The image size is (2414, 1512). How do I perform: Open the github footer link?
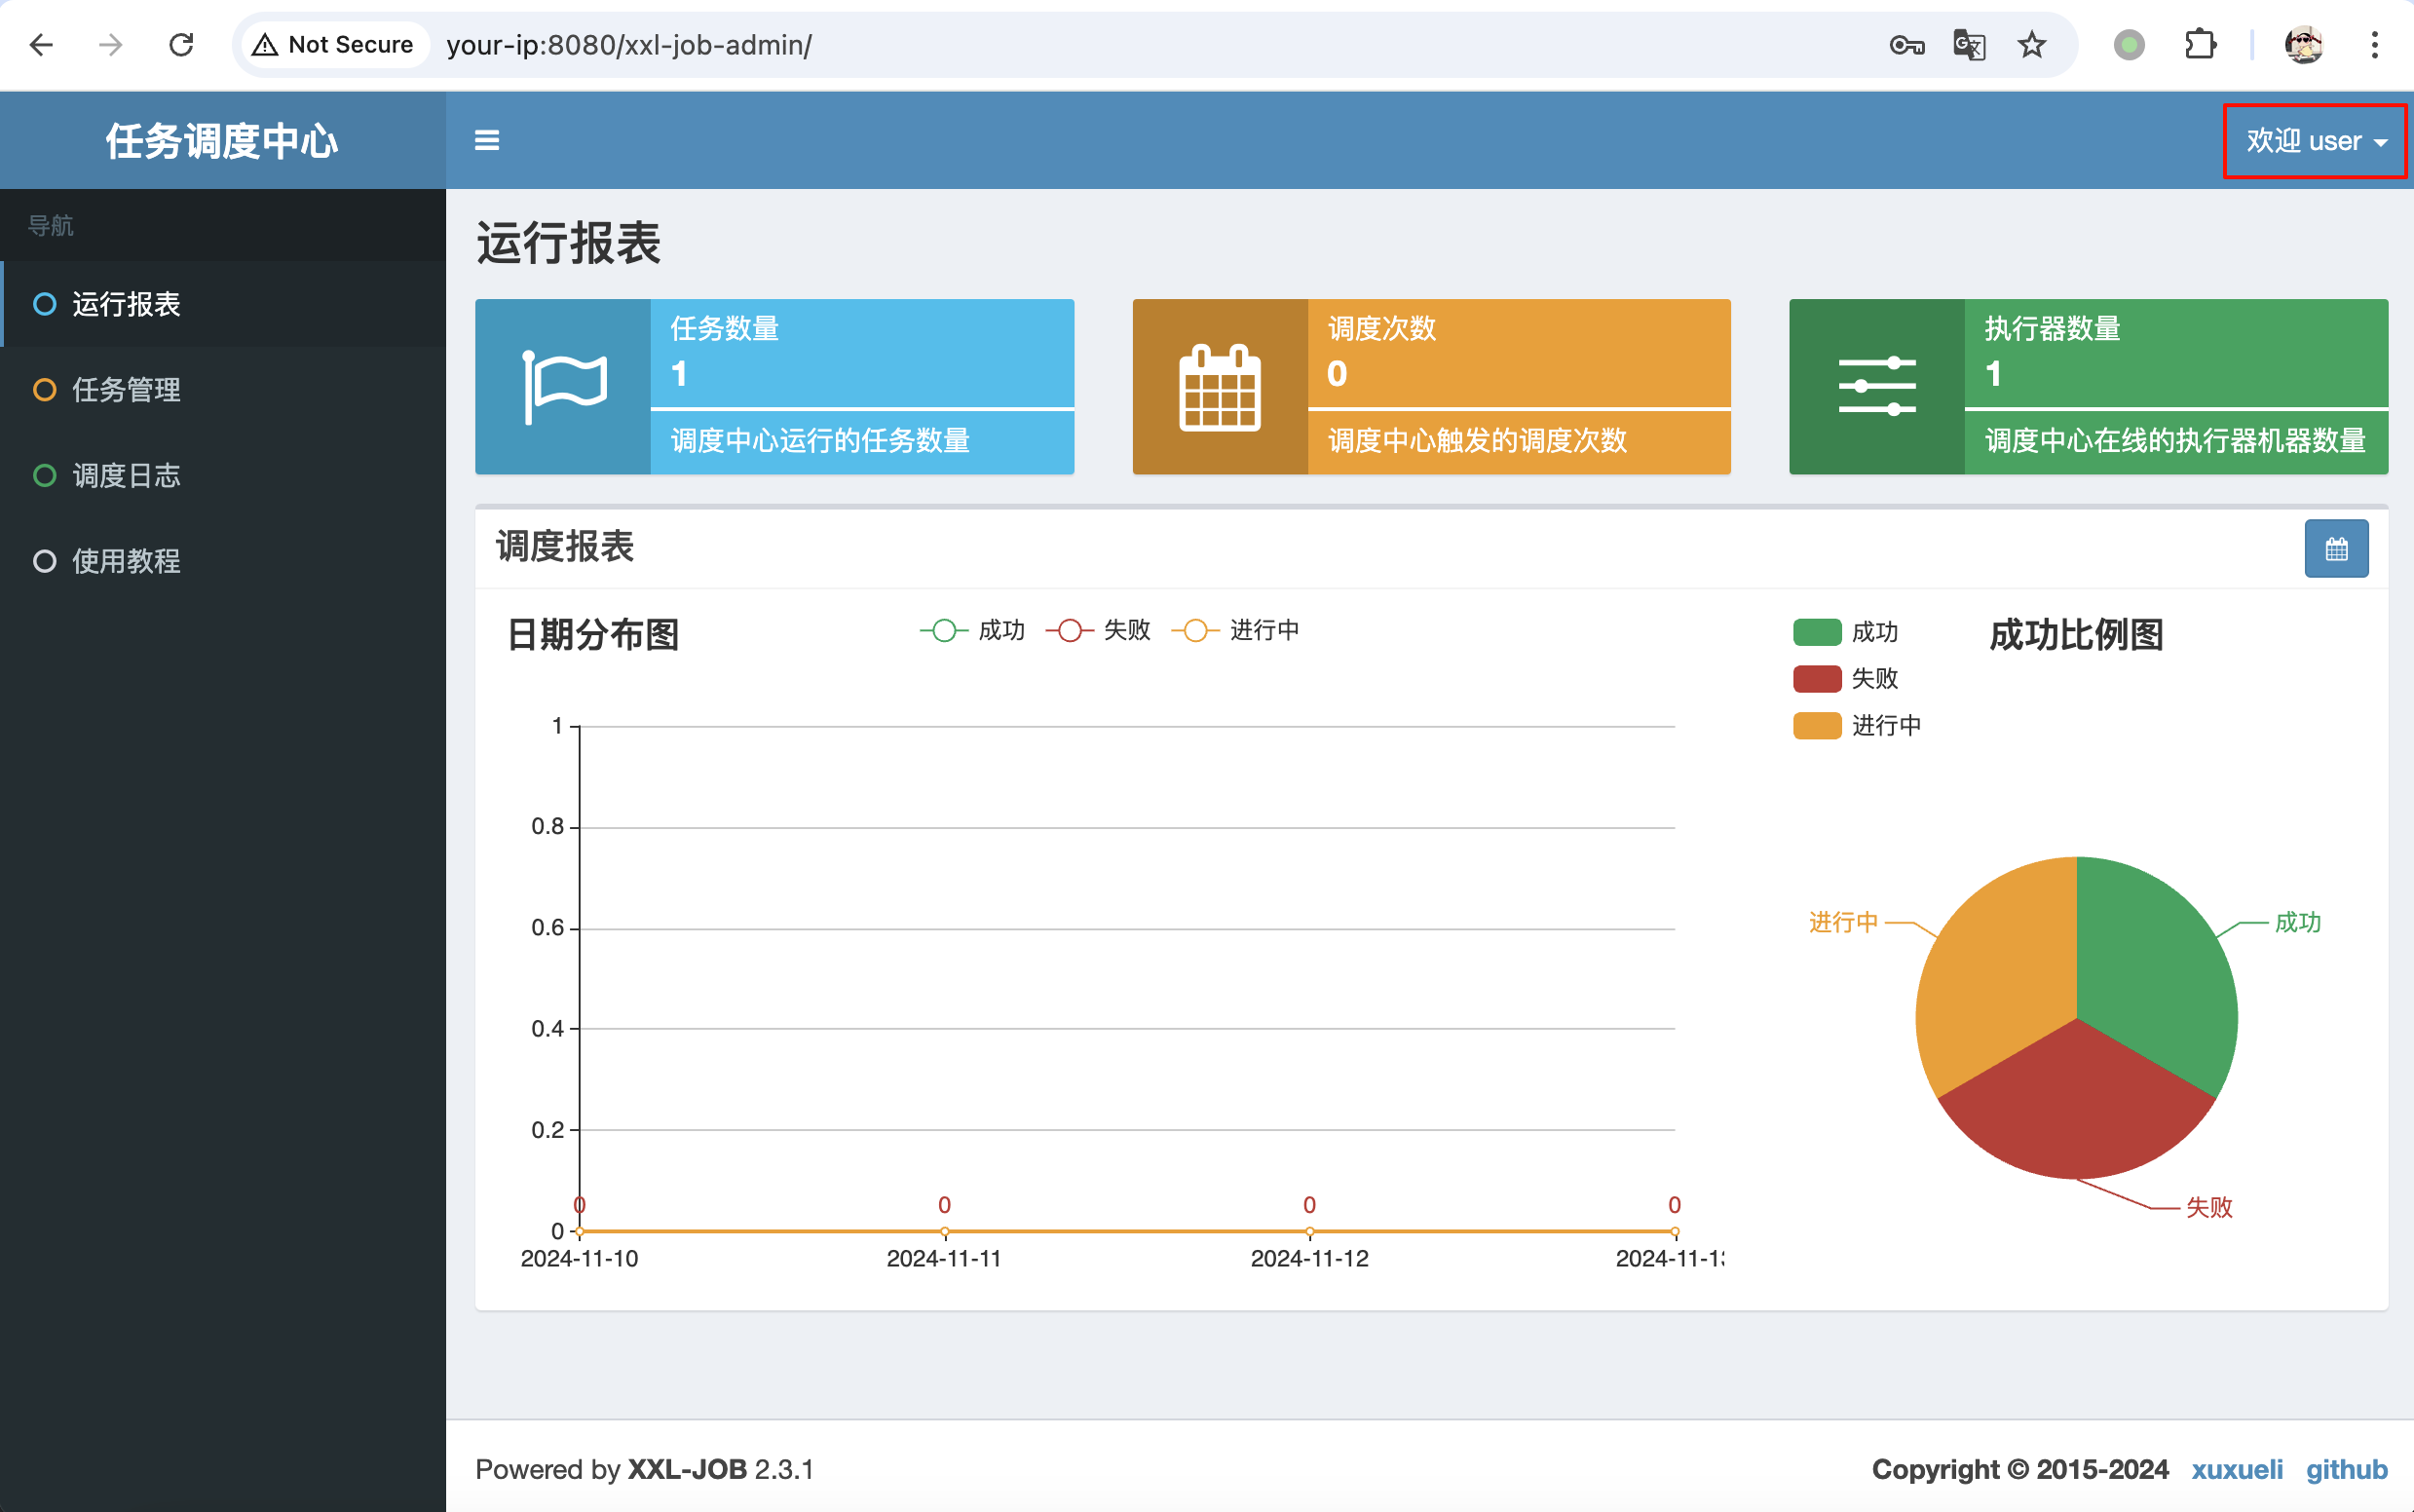click(2346, 1469)
